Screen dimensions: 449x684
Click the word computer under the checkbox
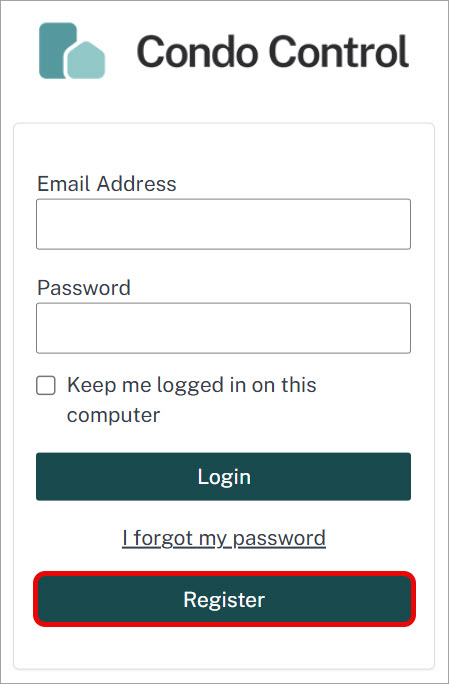point(113,415)
